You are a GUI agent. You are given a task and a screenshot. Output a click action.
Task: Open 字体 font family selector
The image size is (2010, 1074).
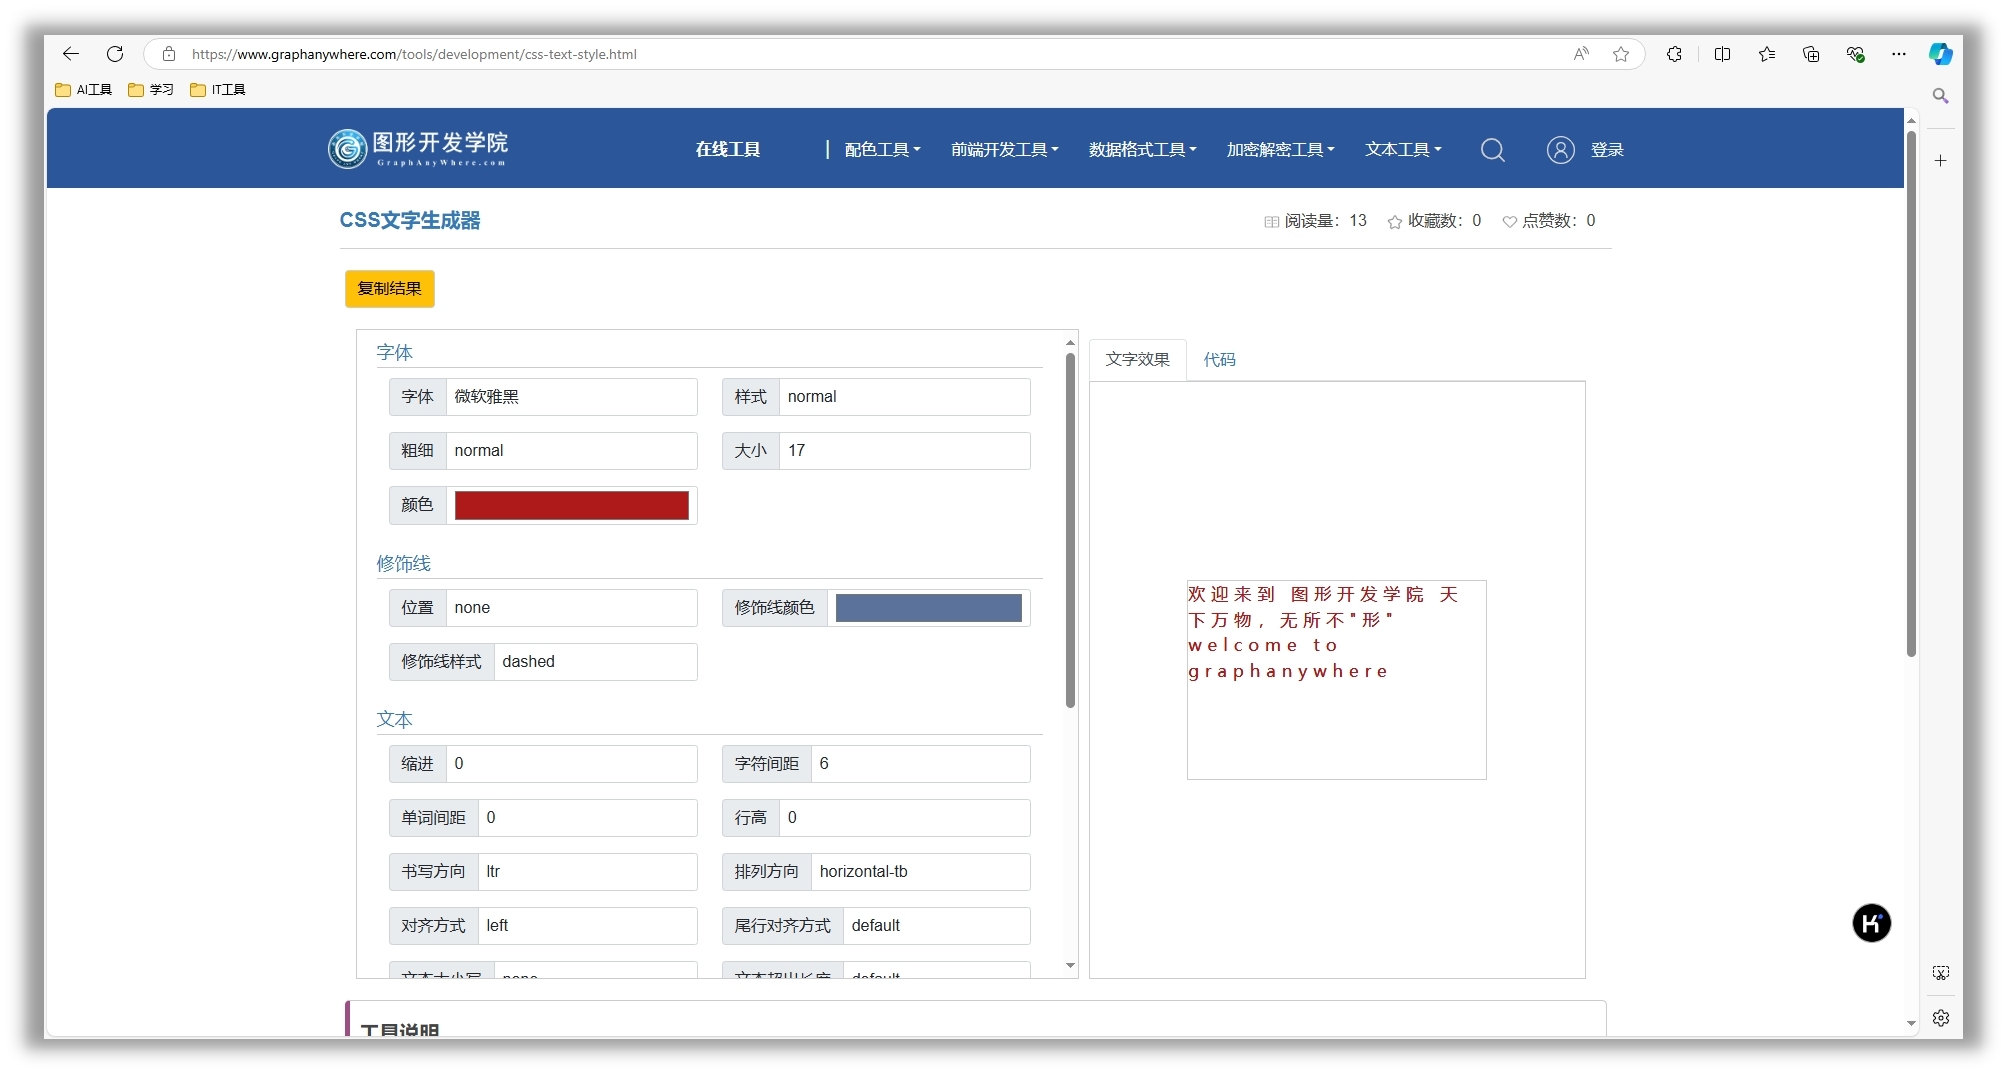(x=571, y=397)
